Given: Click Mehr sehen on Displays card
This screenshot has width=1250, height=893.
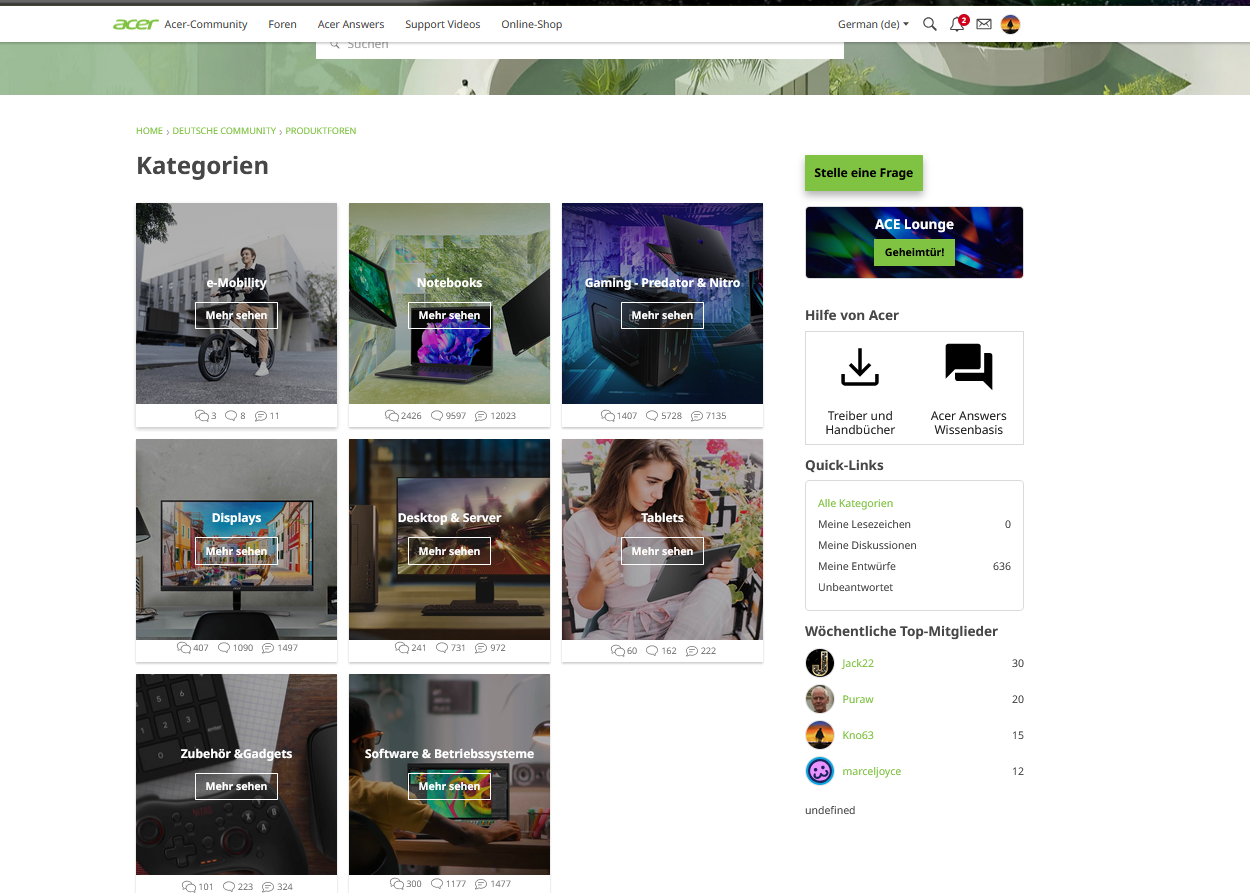Looking at the screenshot, I should [236, 551].
